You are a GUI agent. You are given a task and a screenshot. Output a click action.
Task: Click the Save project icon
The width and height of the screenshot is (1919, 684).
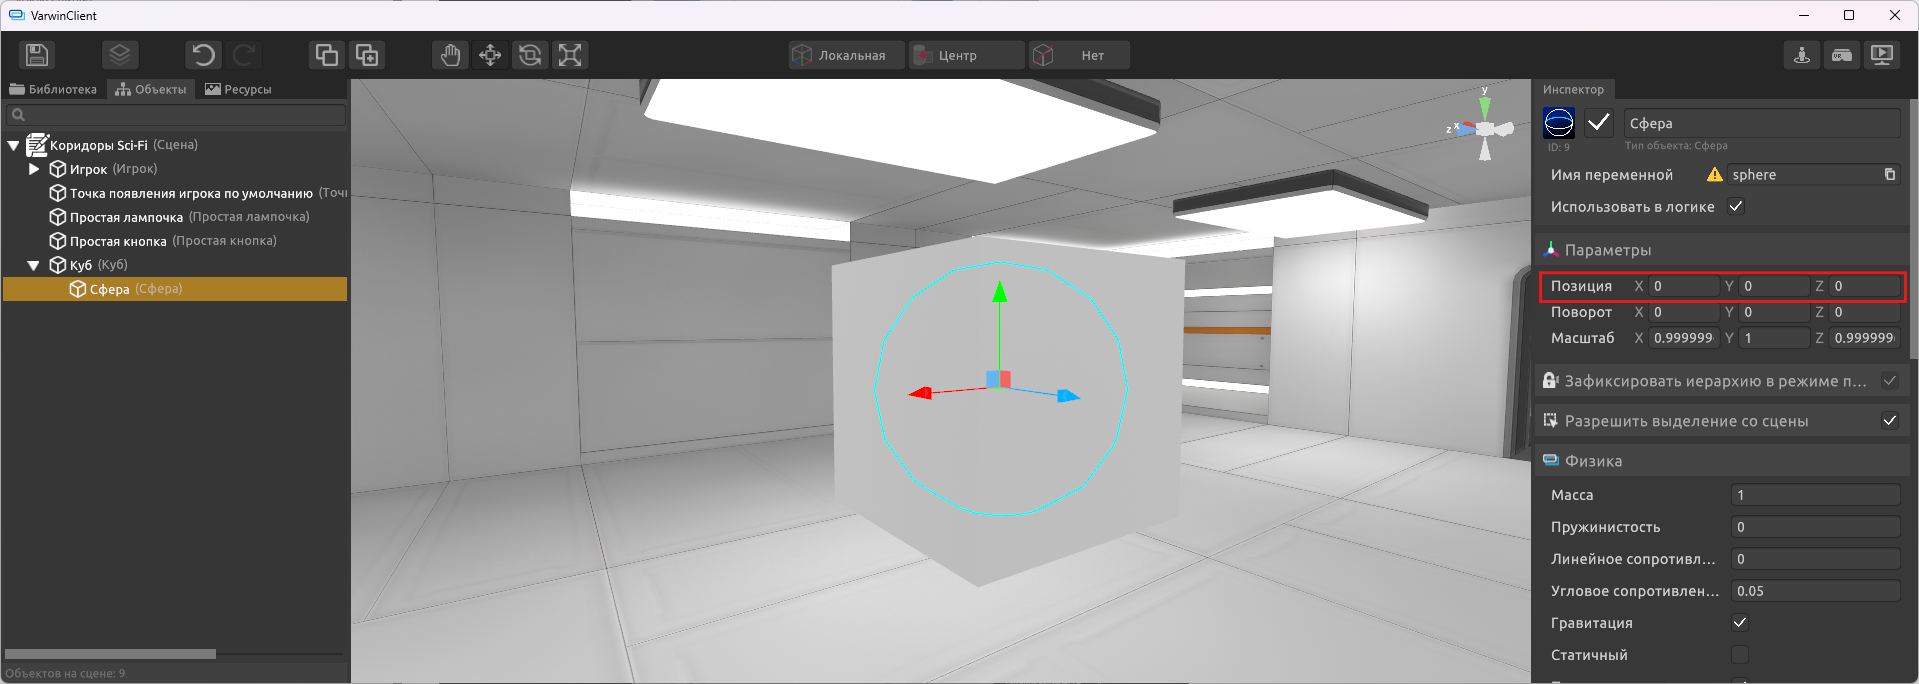click(x=37, y=55)
